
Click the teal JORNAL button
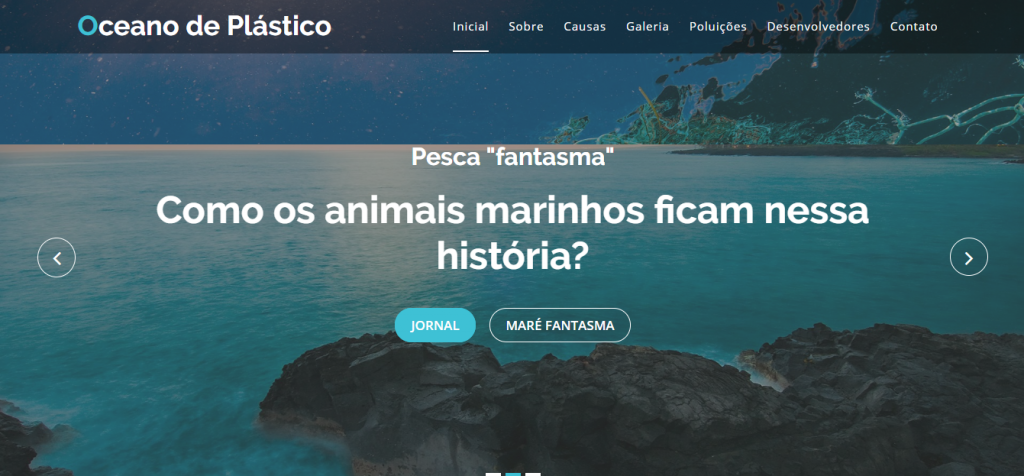435,325
